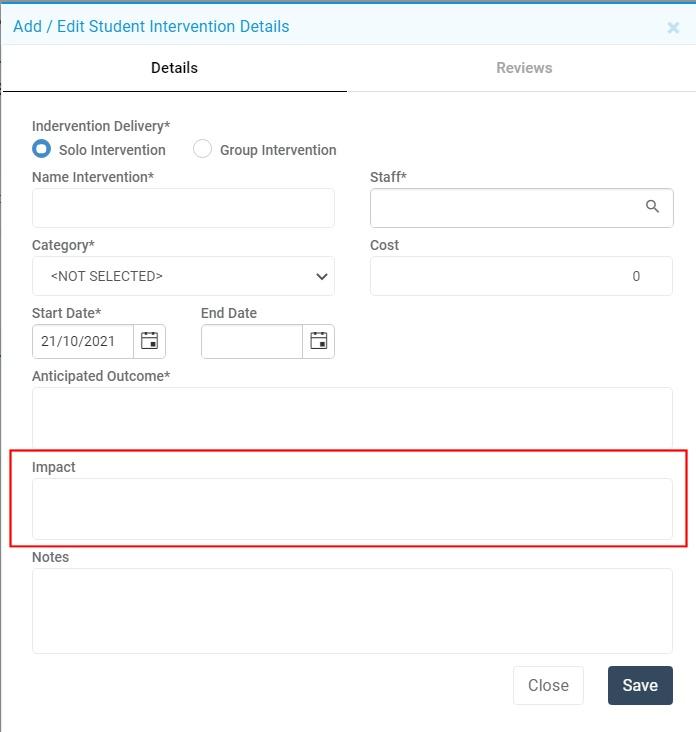
Task: Focus the Name Intervention text field
Action: (x=183, y=208)
